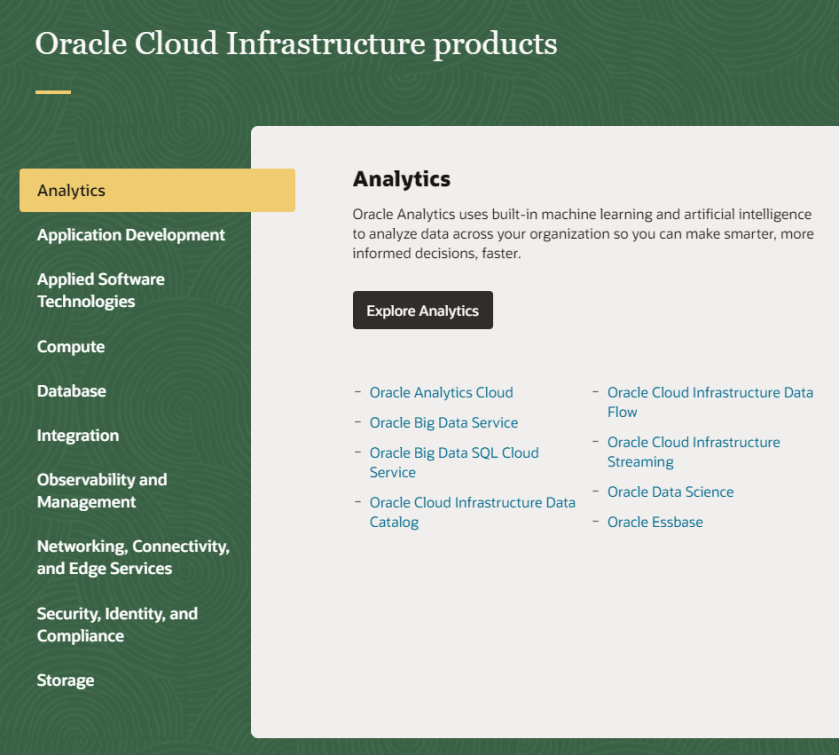Switch to Application Development tab
The width and height of the screenshot is (839, 755).
(131, 235)
